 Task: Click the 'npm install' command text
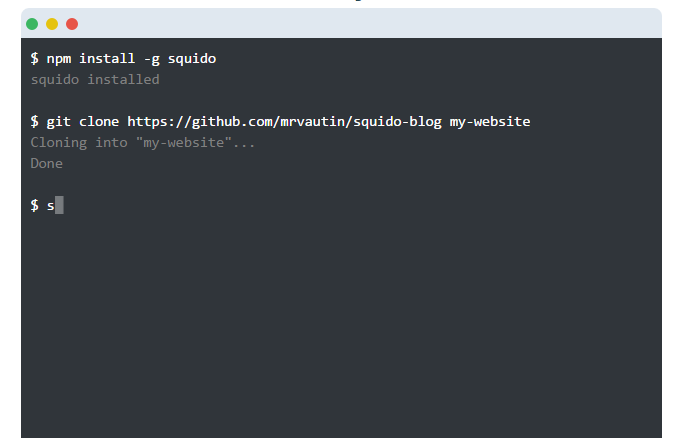(91, 58)
